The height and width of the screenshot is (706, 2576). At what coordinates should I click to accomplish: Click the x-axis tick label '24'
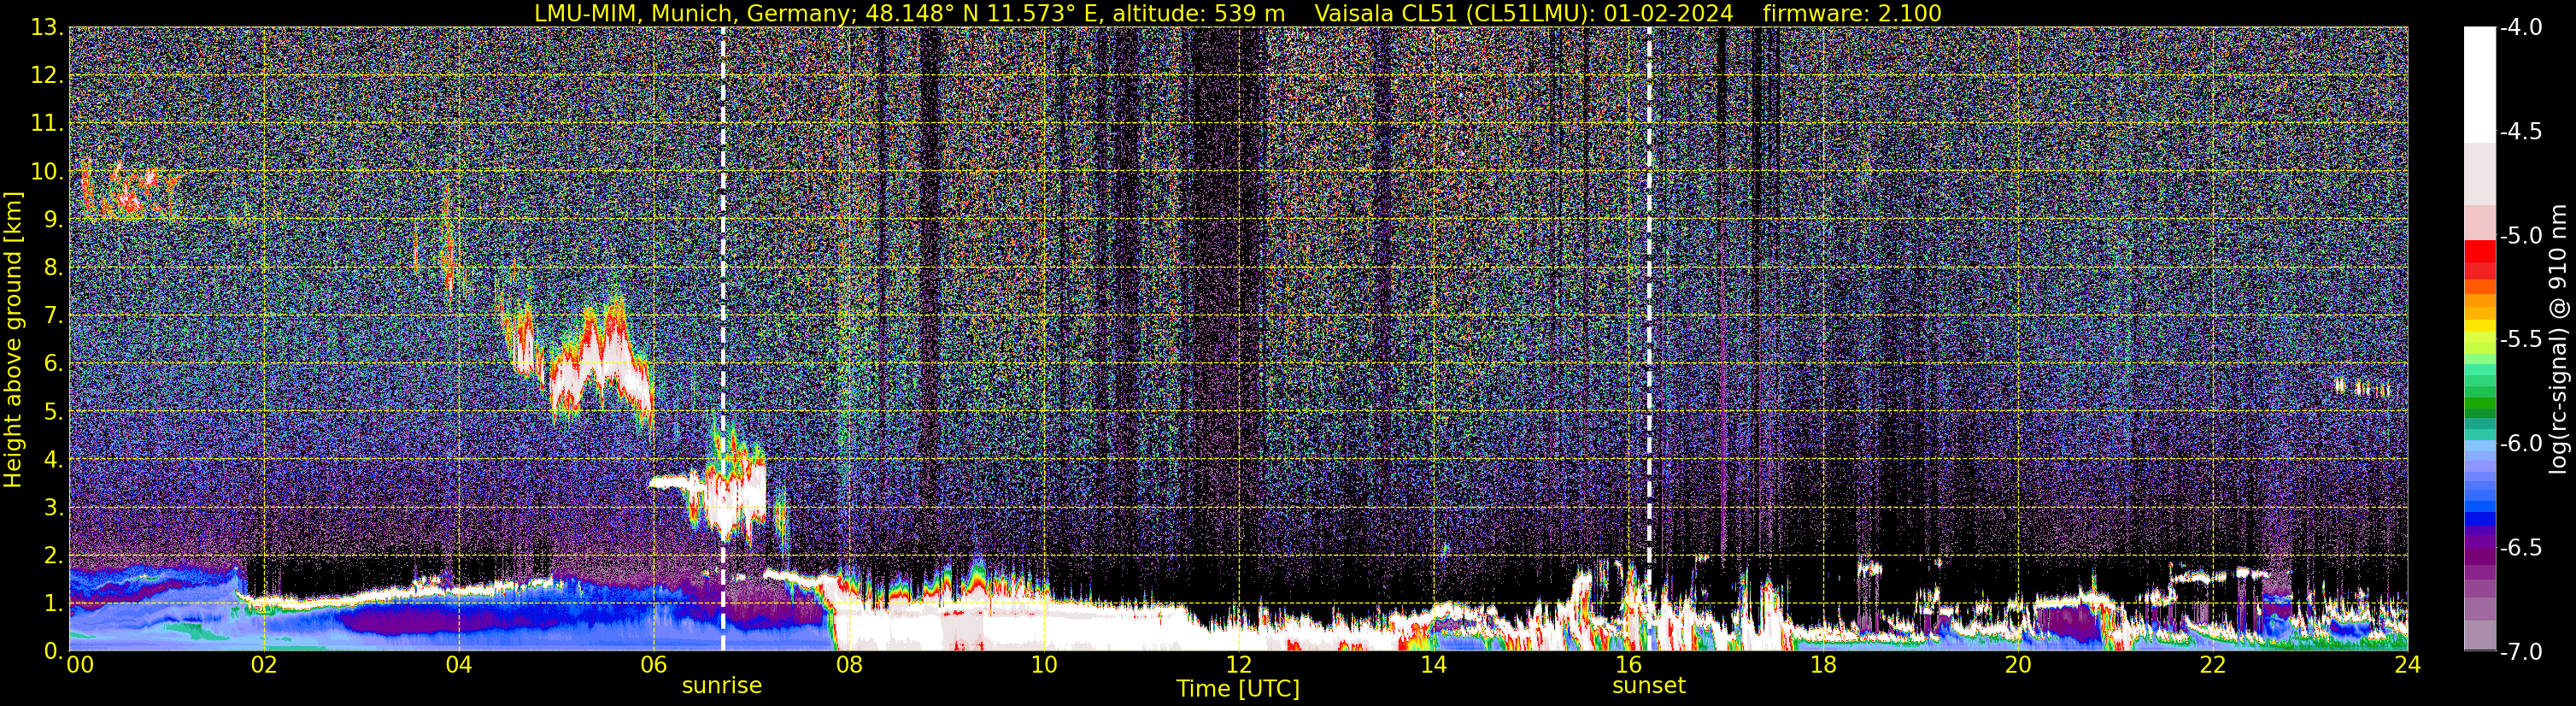coord(2408,665)
